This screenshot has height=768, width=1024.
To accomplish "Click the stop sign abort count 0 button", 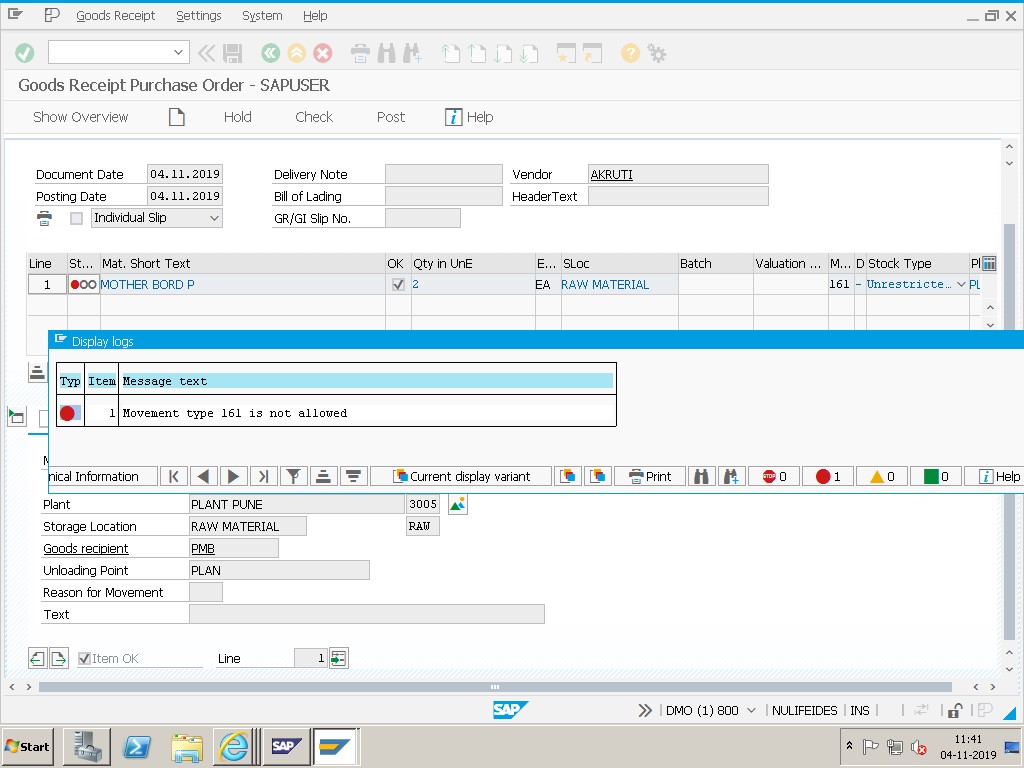I will (x=773, y=476).
